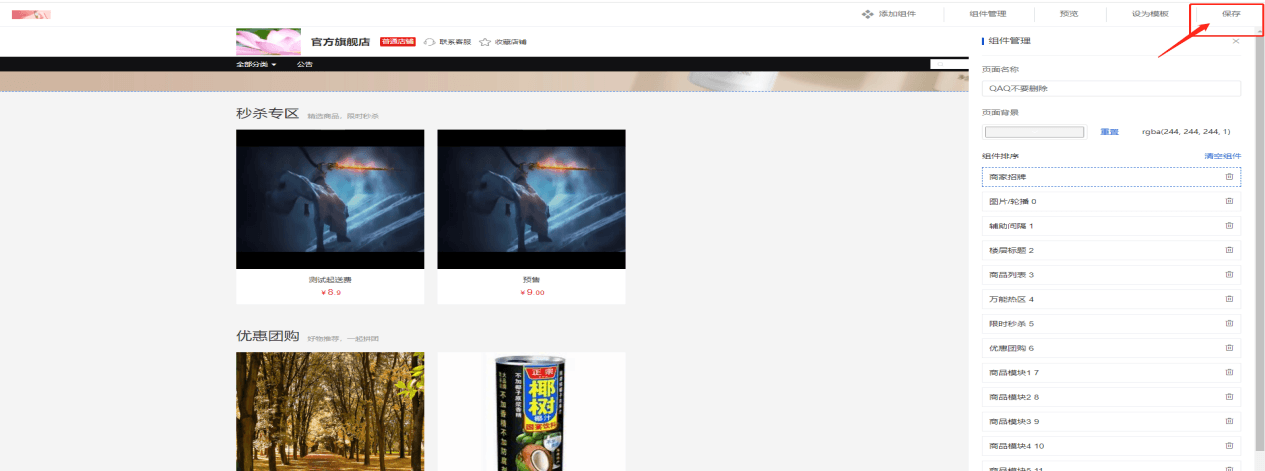Click the 联系客服 headset icon

tap(430, 42)
